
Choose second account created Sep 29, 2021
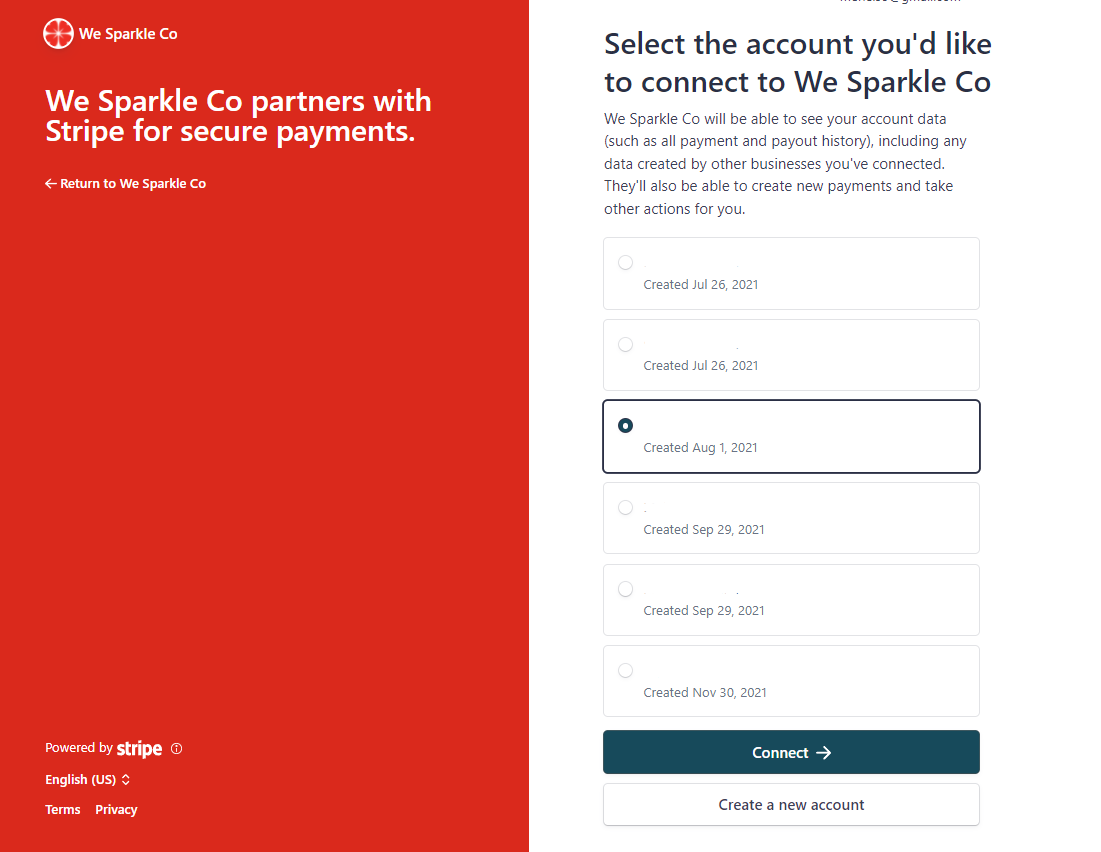[x=791, y=600]
